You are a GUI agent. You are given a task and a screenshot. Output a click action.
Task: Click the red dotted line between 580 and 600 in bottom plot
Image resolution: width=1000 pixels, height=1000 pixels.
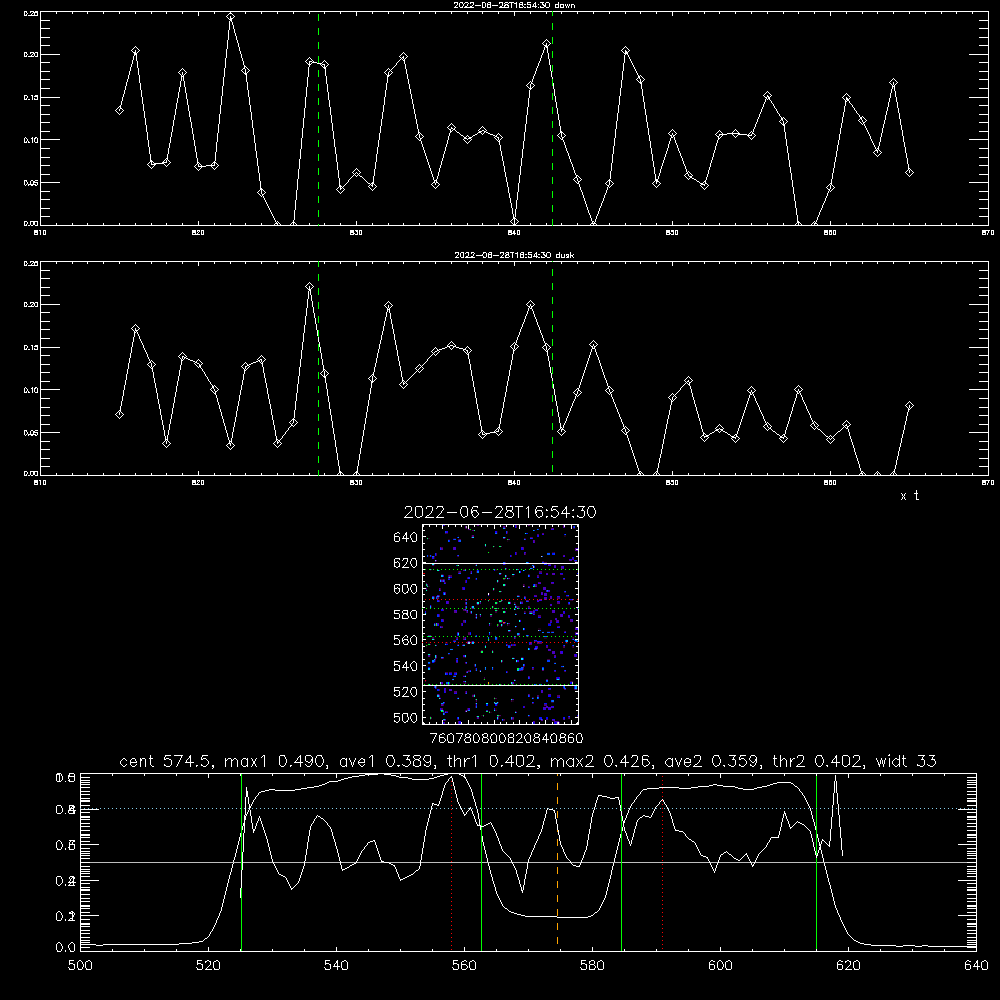pos(663,861)
